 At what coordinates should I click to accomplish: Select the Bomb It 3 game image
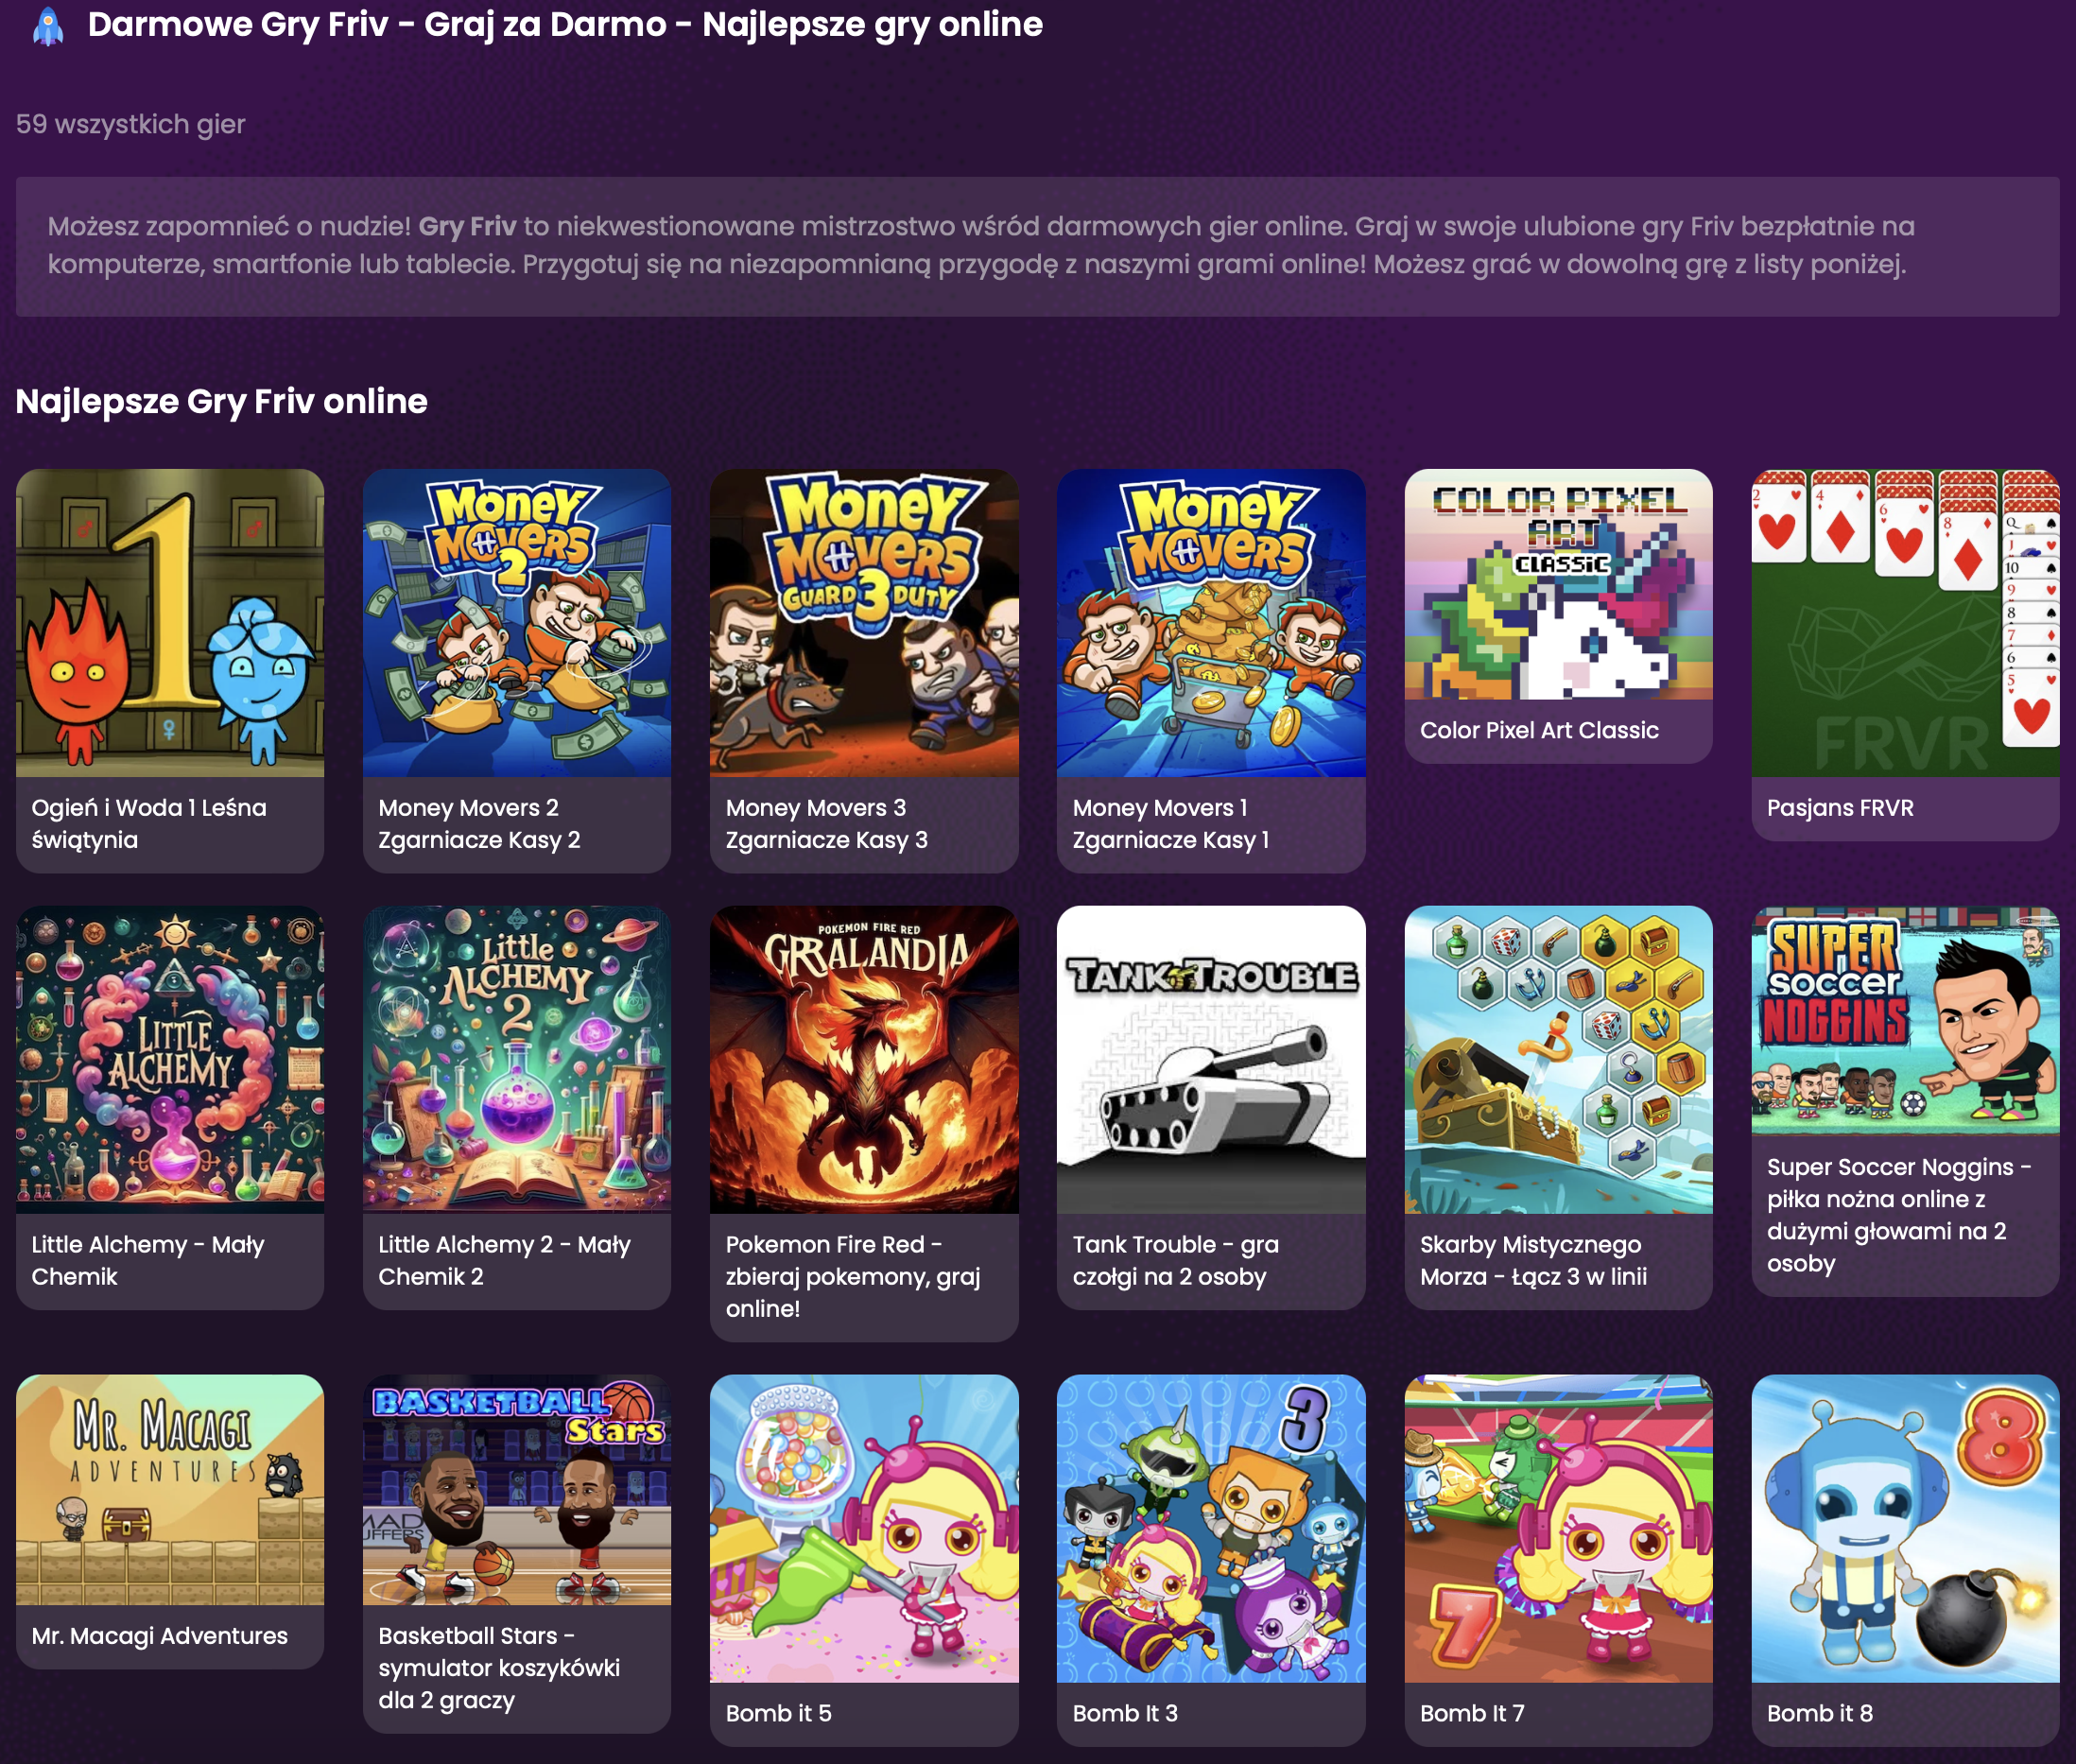point(1210,1527)
